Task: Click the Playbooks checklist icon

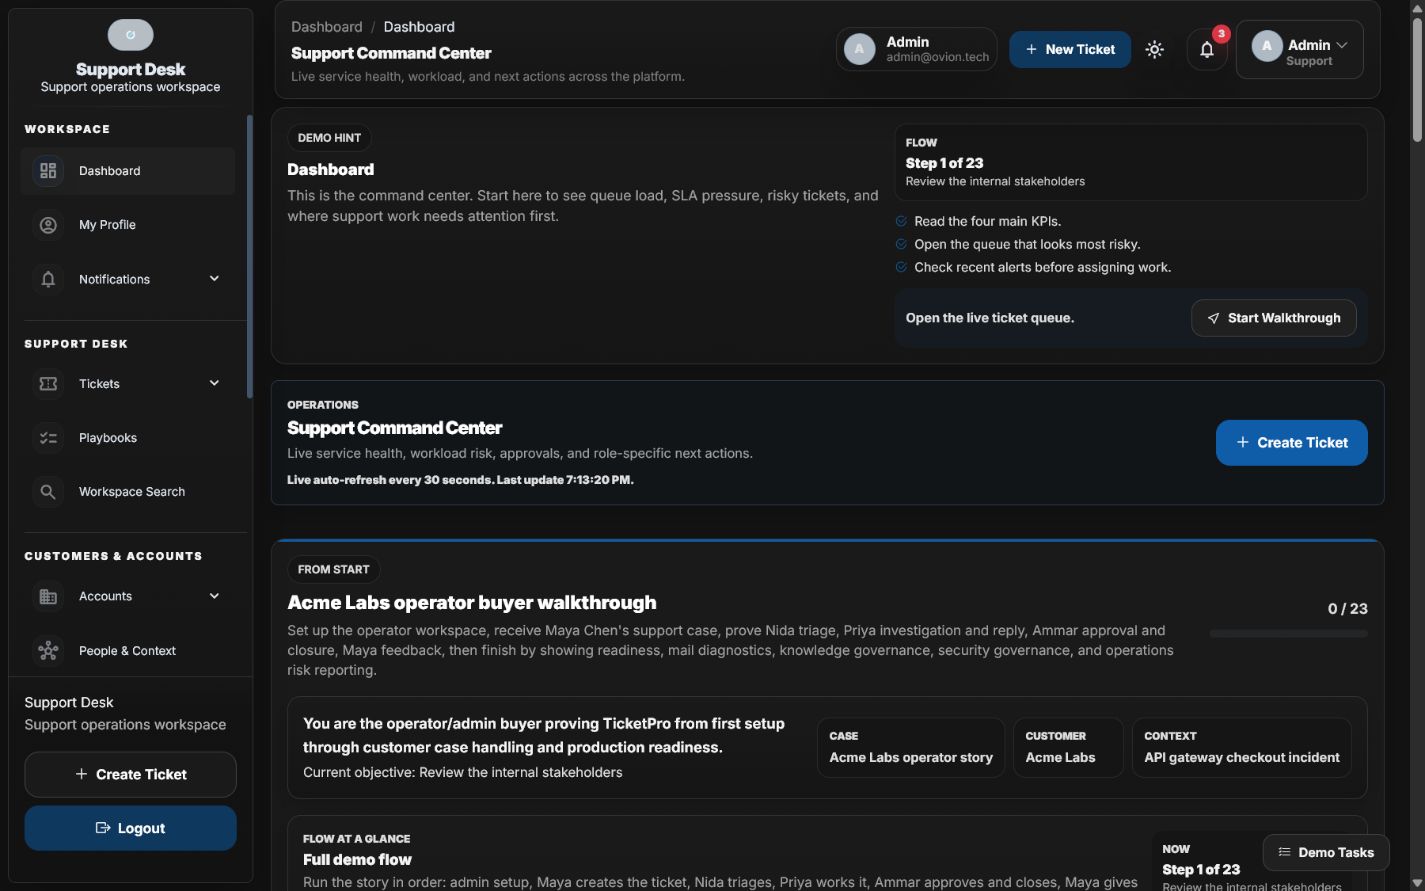Action: pyautogui.click(x=48, y=438)
